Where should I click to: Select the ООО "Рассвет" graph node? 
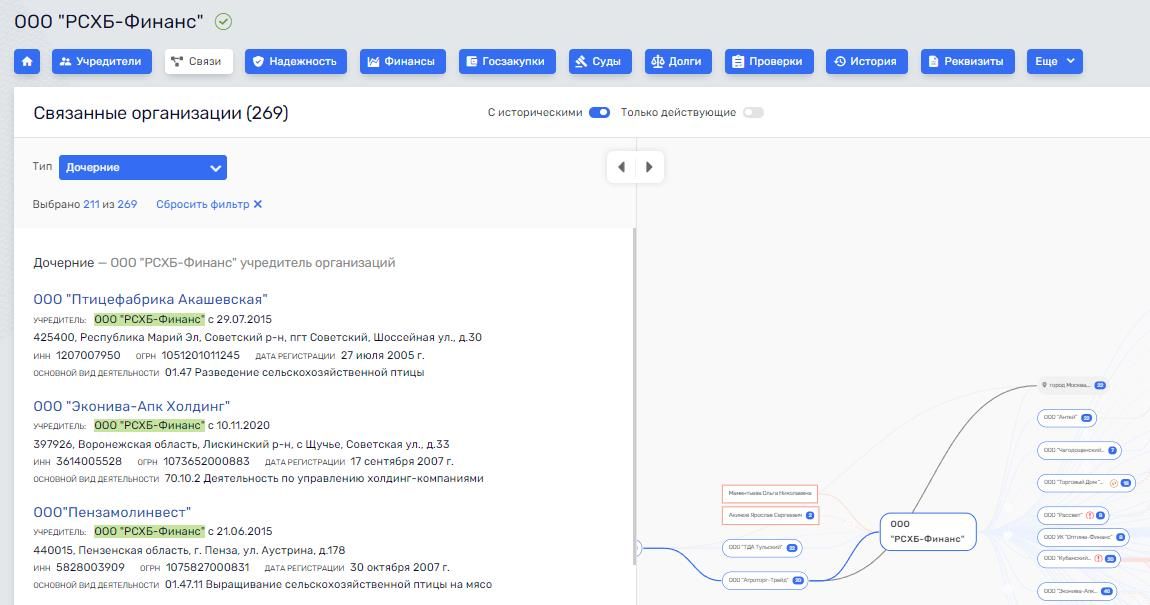point(1073,516)
